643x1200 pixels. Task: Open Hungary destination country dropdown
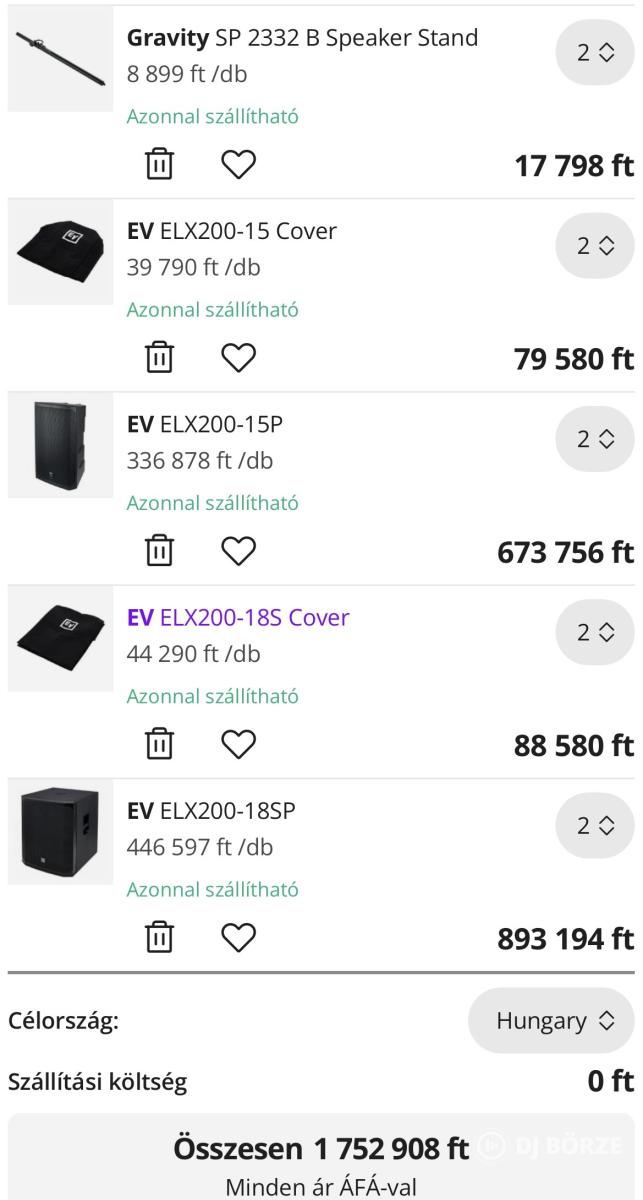(551, 1021)
